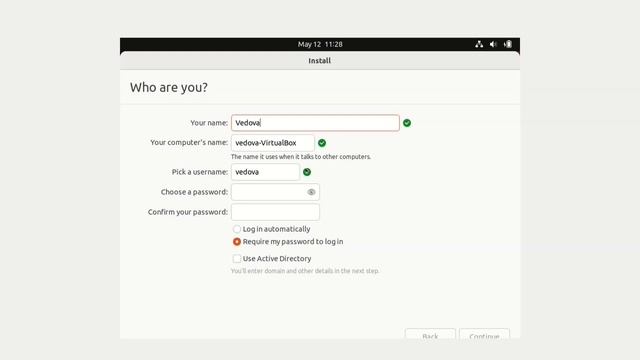Select Require my password to log in
Screen dimensions: 640x360
pos(237,242)
